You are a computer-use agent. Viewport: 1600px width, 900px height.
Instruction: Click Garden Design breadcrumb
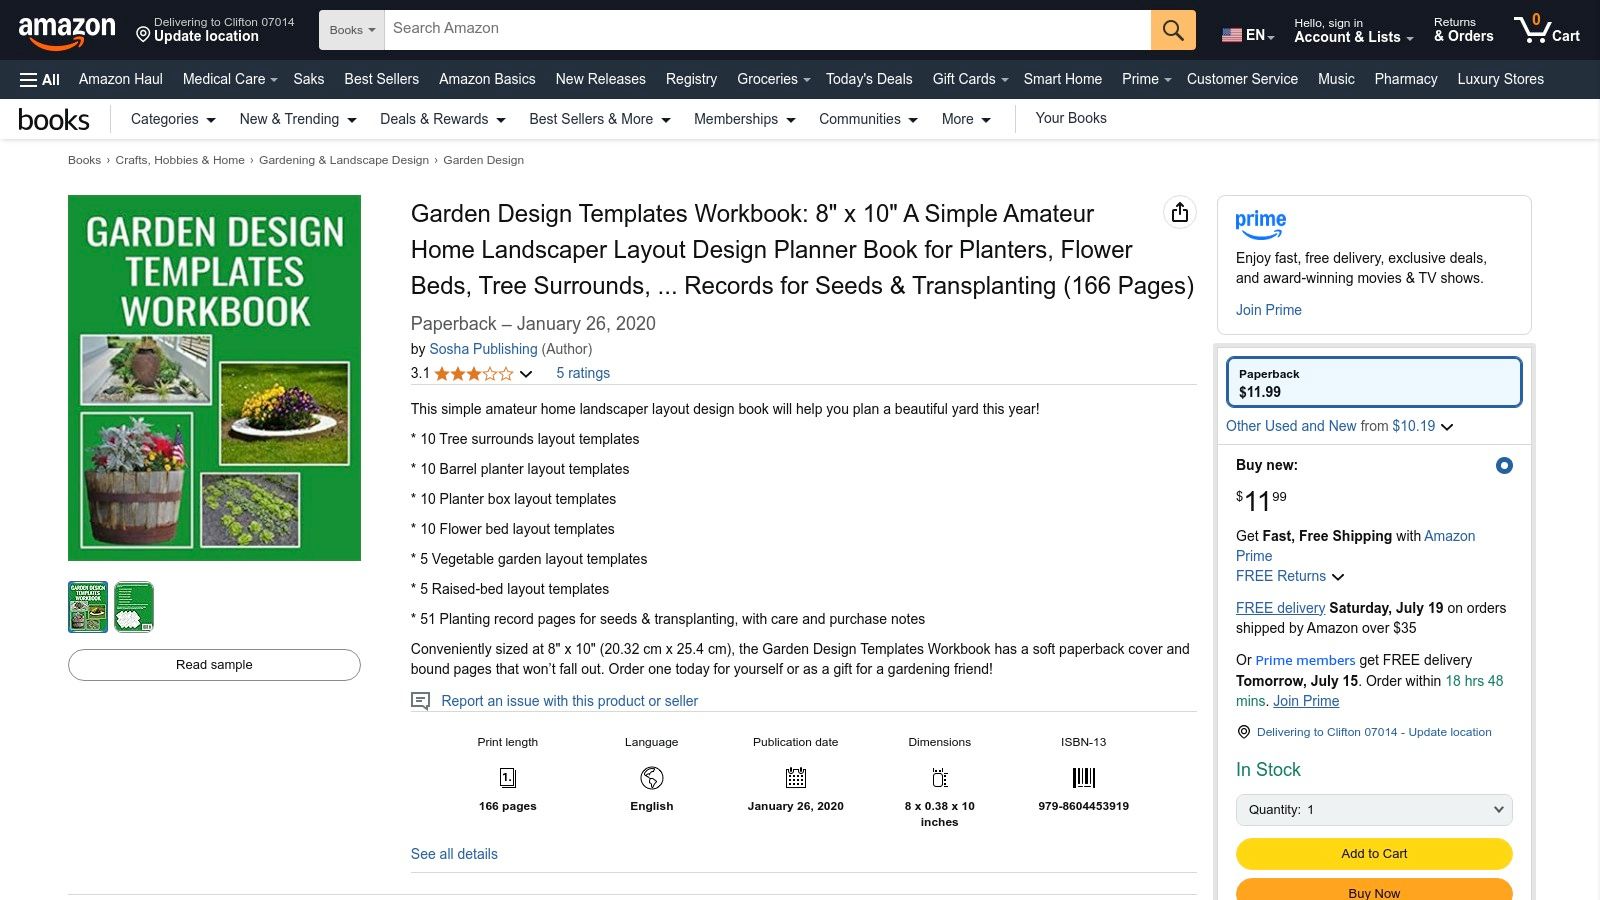click(x=483, y=160)
